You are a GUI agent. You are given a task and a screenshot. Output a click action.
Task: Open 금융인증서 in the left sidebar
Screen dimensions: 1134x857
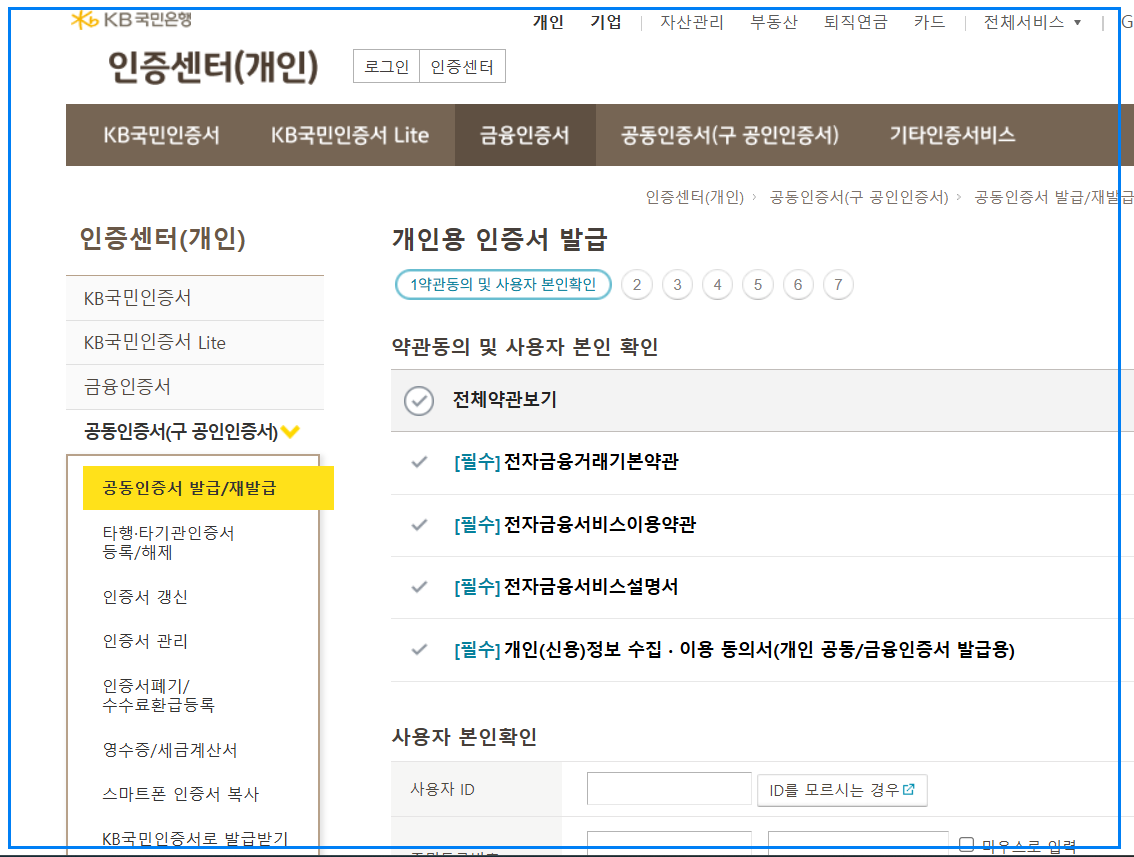point(195,387)
